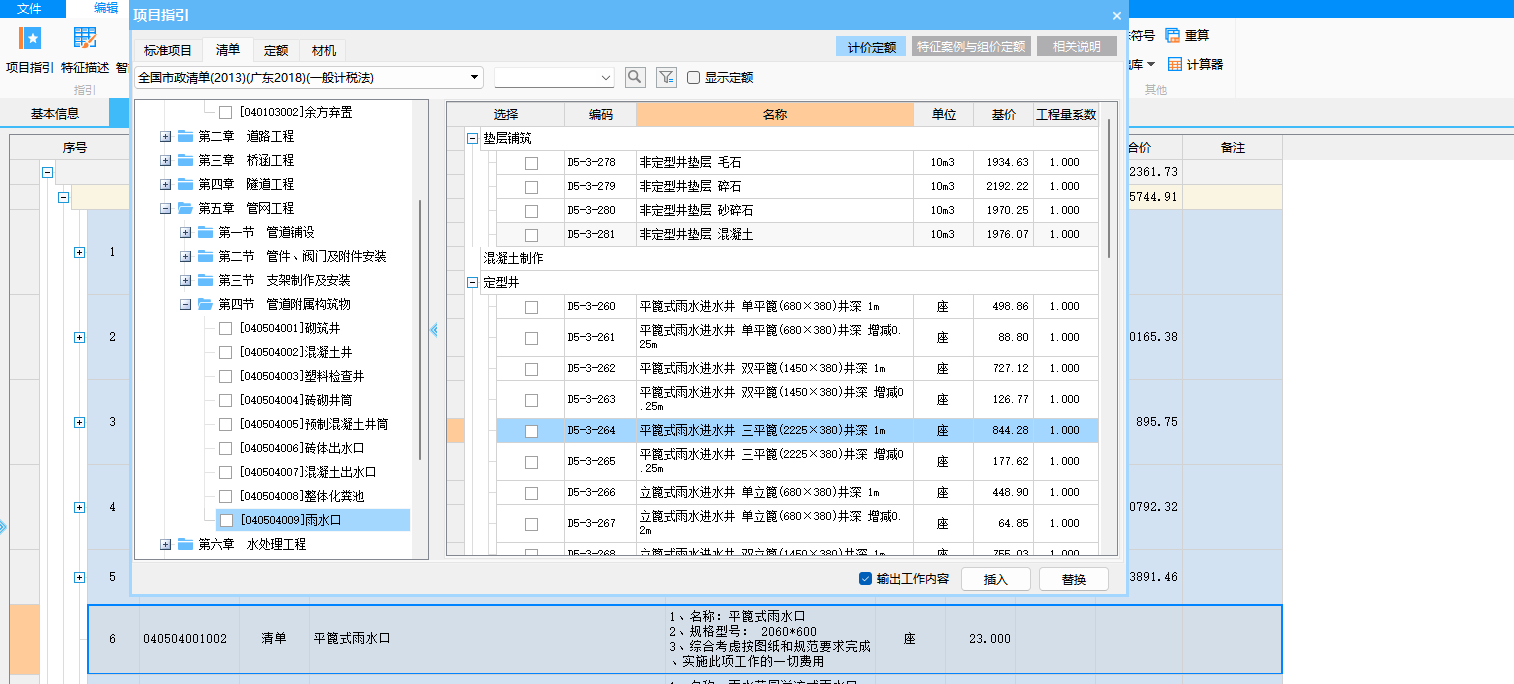The width and height of the screenshot is (1514, 684).
Task: Collapse the 垫层铺筑 group
Action: (x=472, y=138)
